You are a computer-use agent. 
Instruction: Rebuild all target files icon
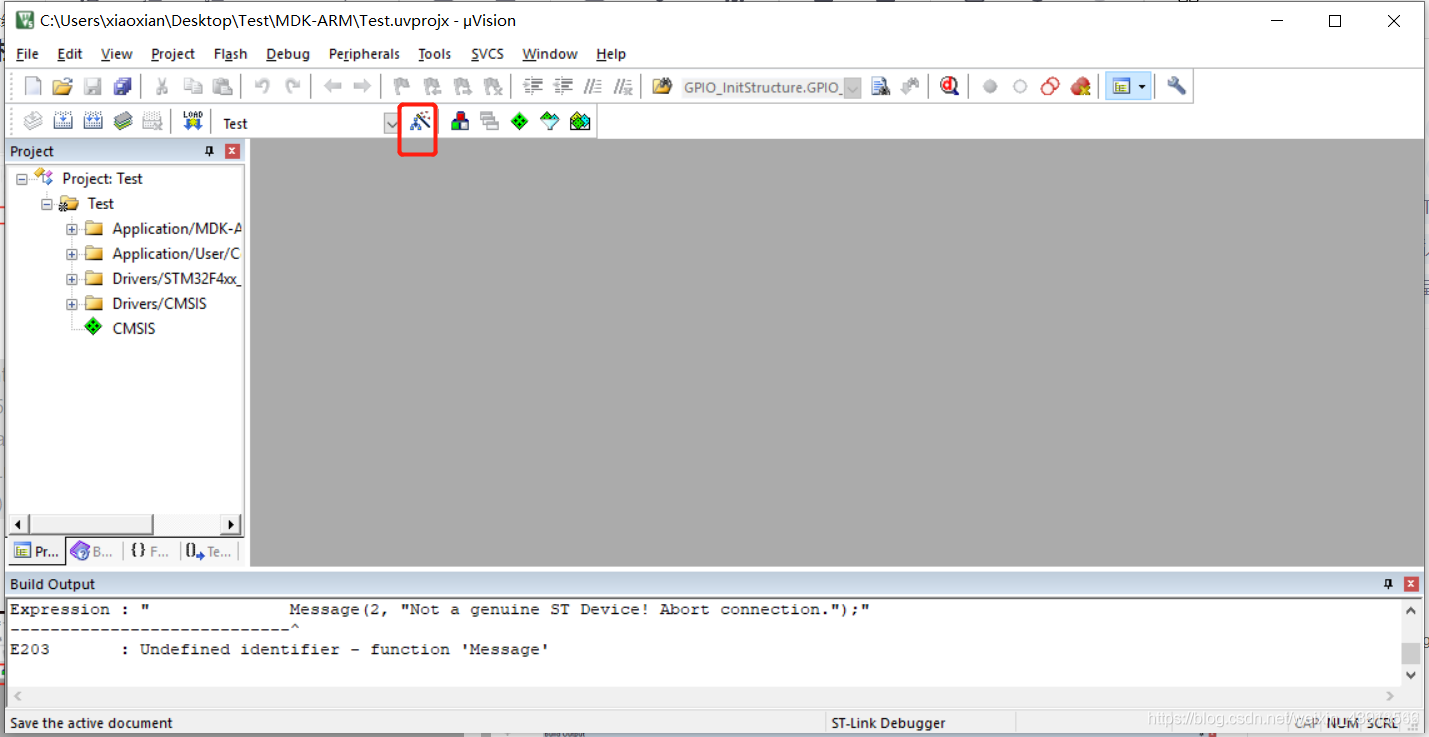click(x=93, y=122)
